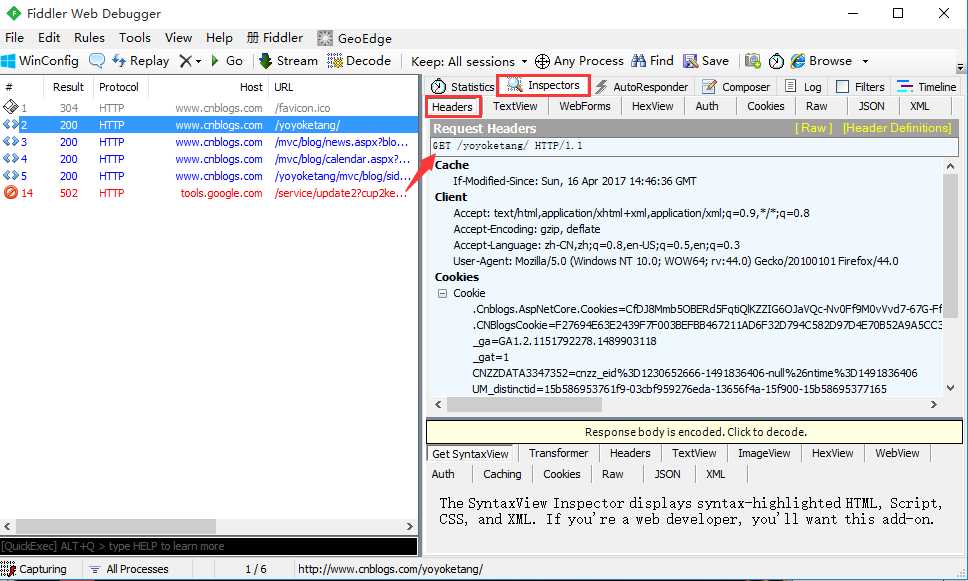This screenshot has width=968, height=581.
Task: Click the response body decode bar
Action: pos(695,432)
